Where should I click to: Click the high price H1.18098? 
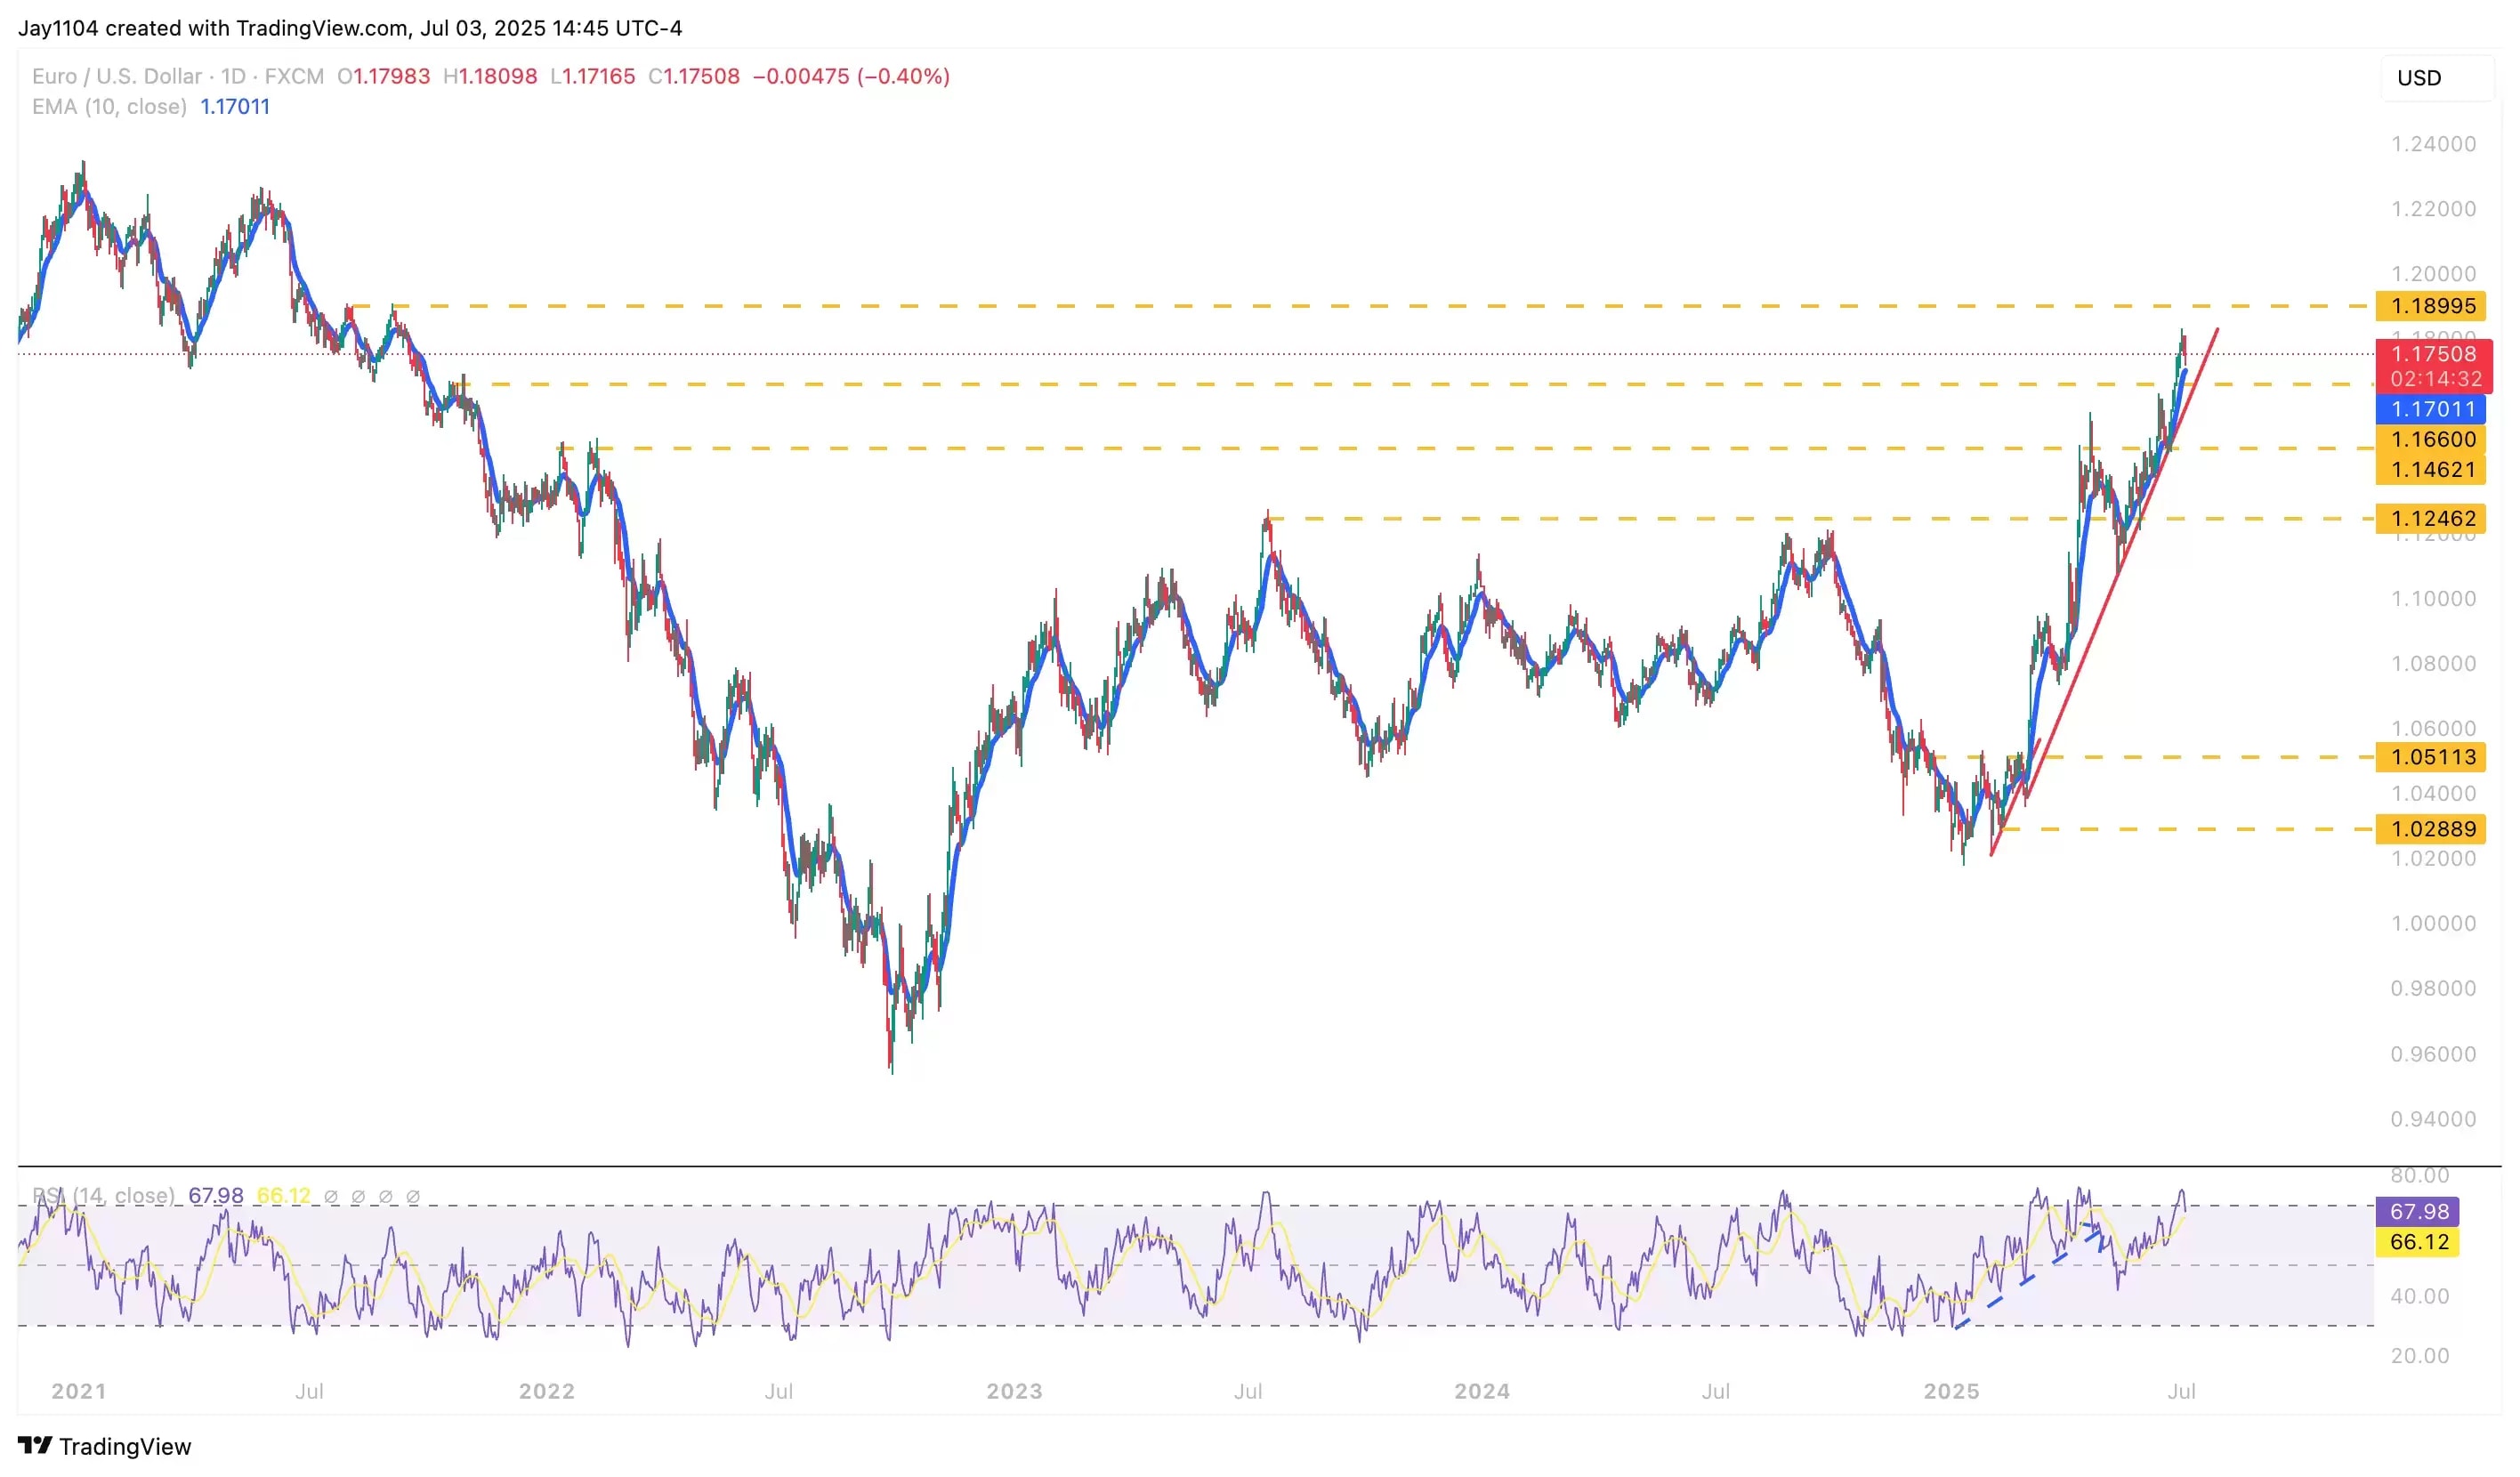click(490, 76)
